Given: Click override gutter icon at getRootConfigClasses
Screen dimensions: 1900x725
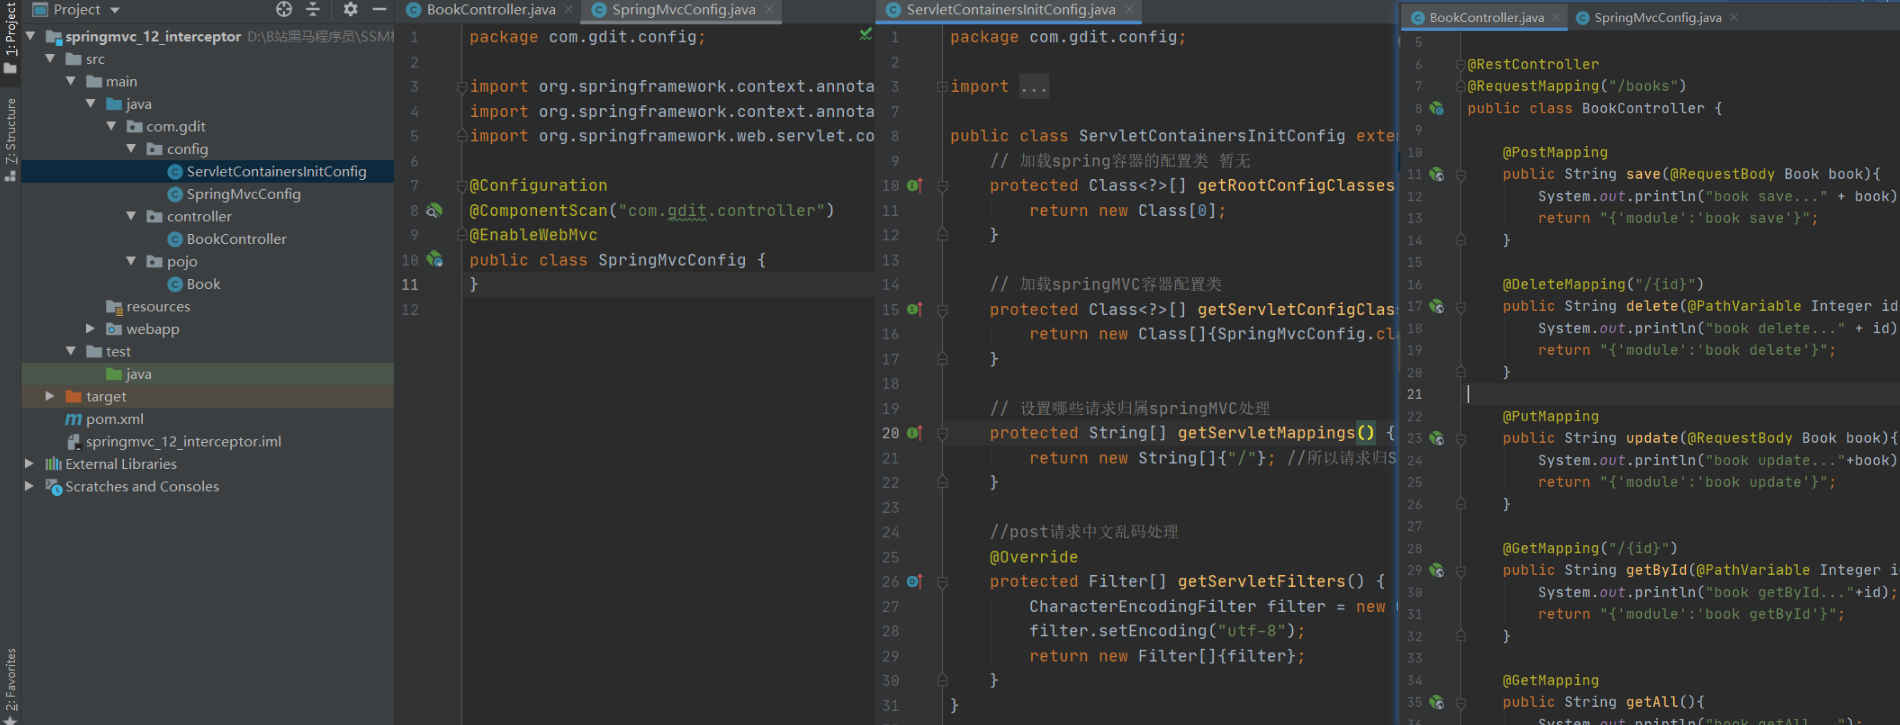Looking at the screenshot, I should point(914,185).
